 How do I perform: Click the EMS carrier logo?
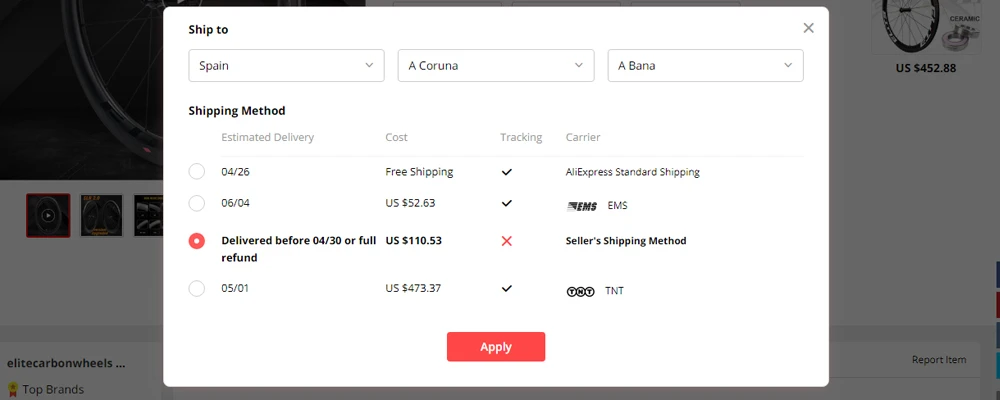tap(581, 206)
